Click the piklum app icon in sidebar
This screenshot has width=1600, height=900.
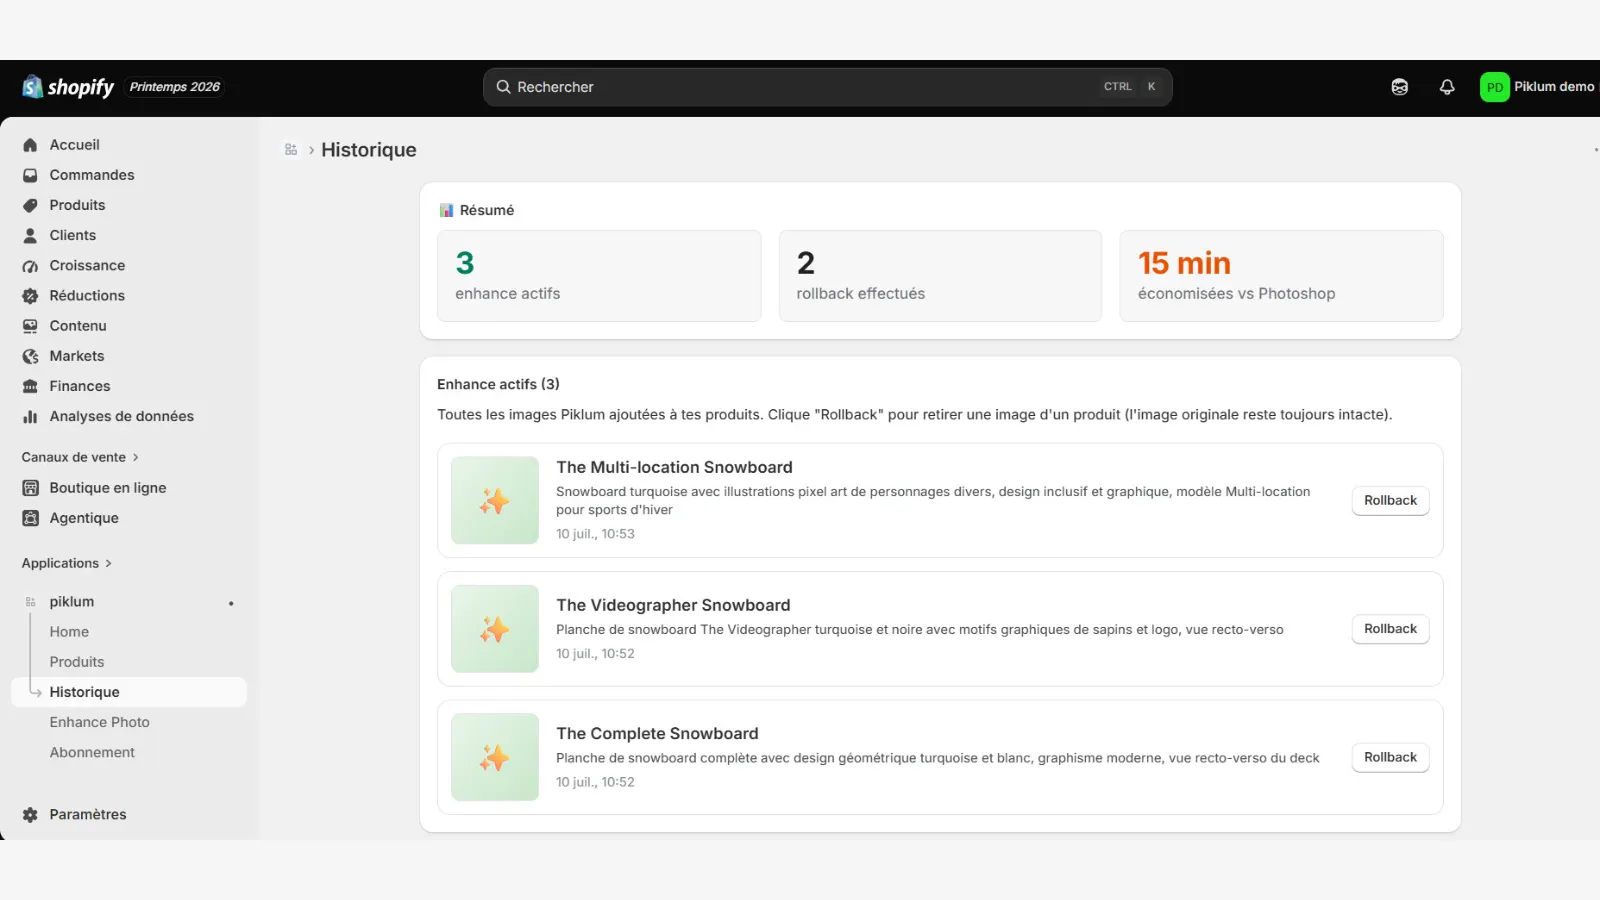pos(30,602)
